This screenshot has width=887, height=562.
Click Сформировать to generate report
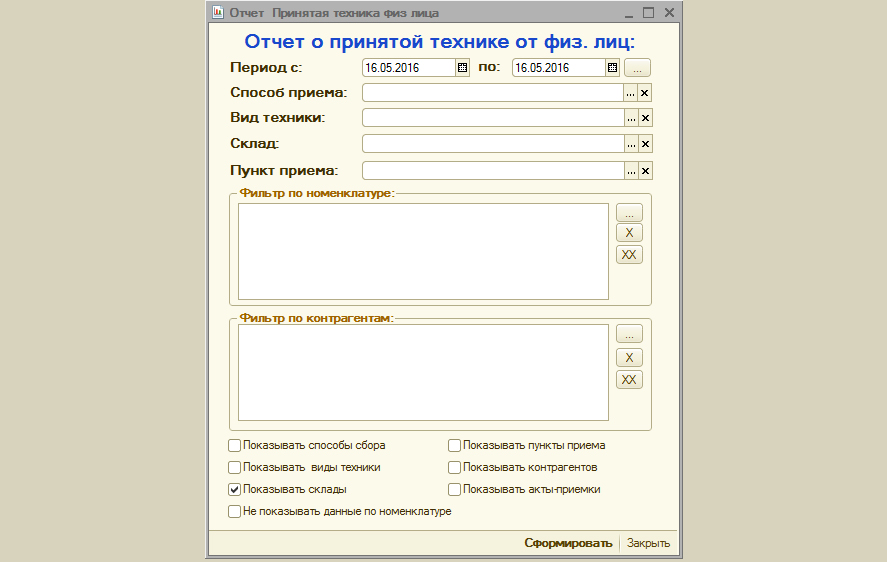pyautogui.click(x=568, y=543)
